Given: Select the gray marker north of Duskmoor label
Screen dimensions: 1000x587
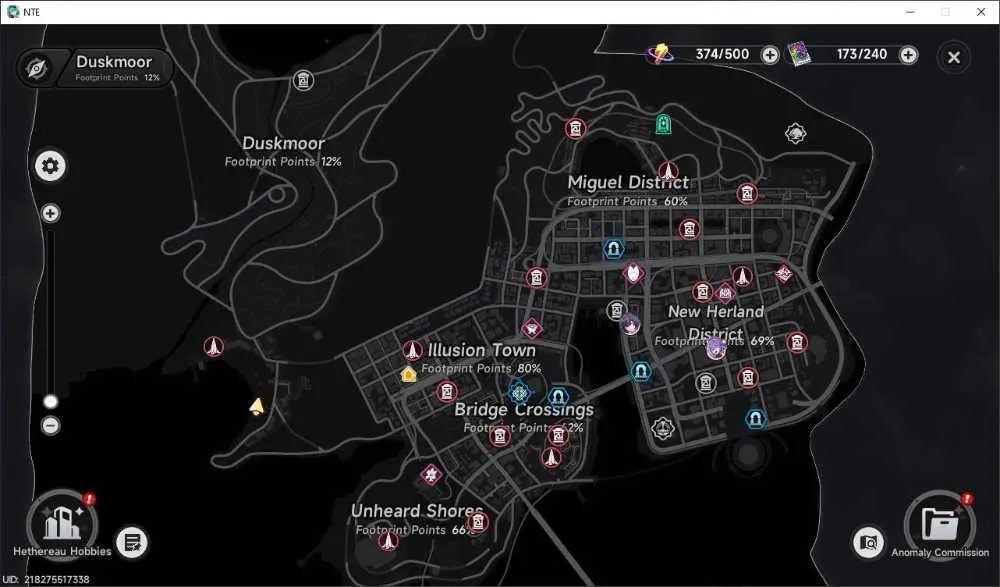Looking at the screenshot, I should 303,80.
